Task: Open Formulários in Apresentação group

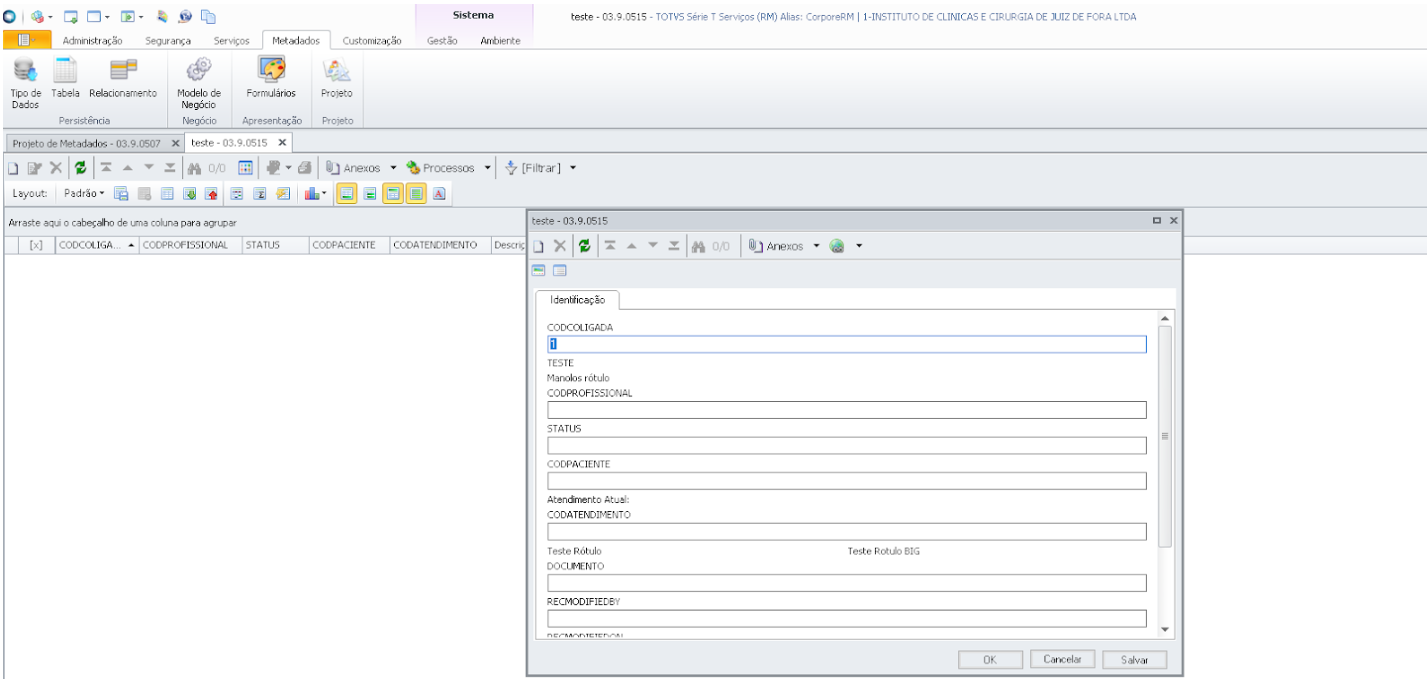Action: (271, 77)
